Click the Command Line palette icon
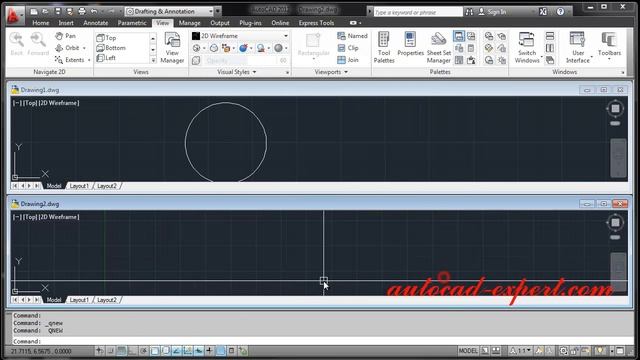Viewport: 640px width, 360px height. (459, 36)
